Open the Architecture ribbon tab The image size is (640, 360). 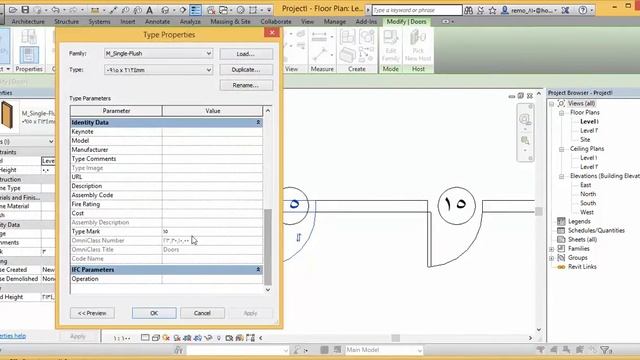coord(28,22)
